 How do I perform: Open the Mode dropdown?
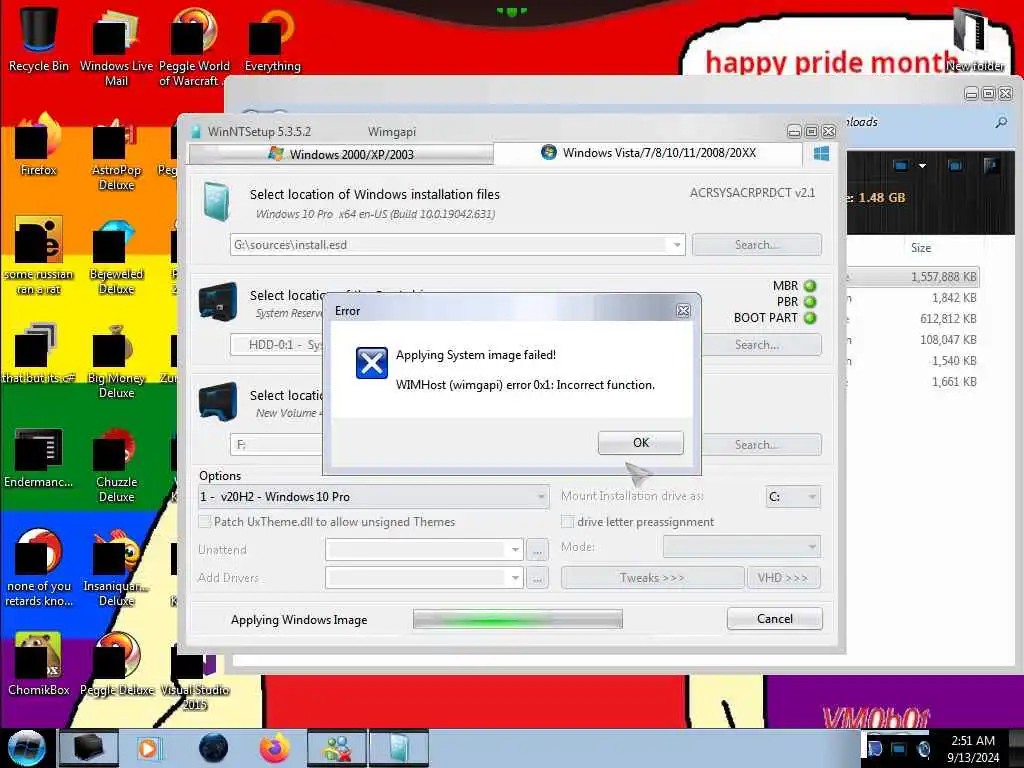(x=742, y=547)
